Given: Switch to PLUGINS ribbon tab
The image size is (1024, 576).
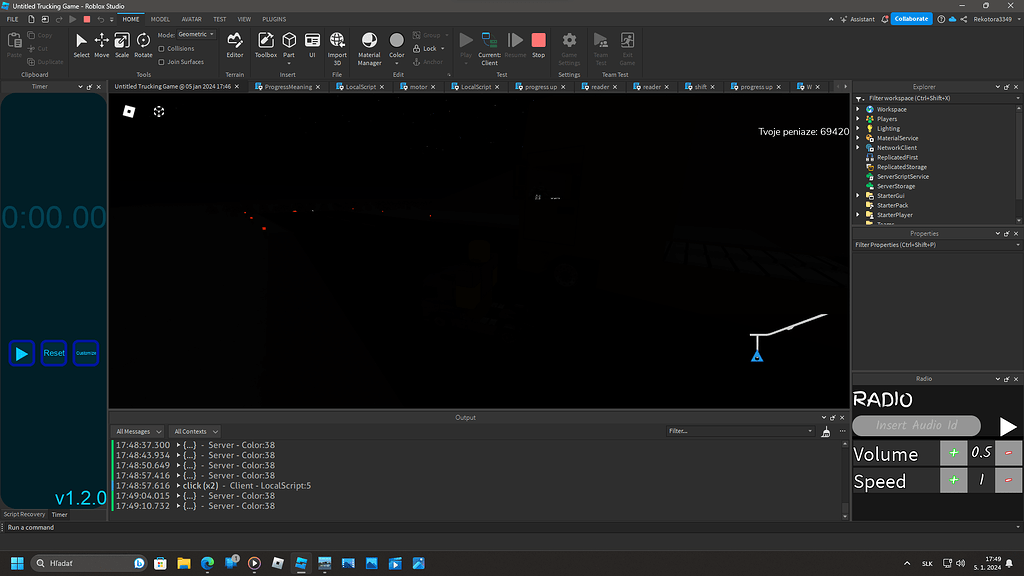Looking at the screenshot, I should 274,19.
